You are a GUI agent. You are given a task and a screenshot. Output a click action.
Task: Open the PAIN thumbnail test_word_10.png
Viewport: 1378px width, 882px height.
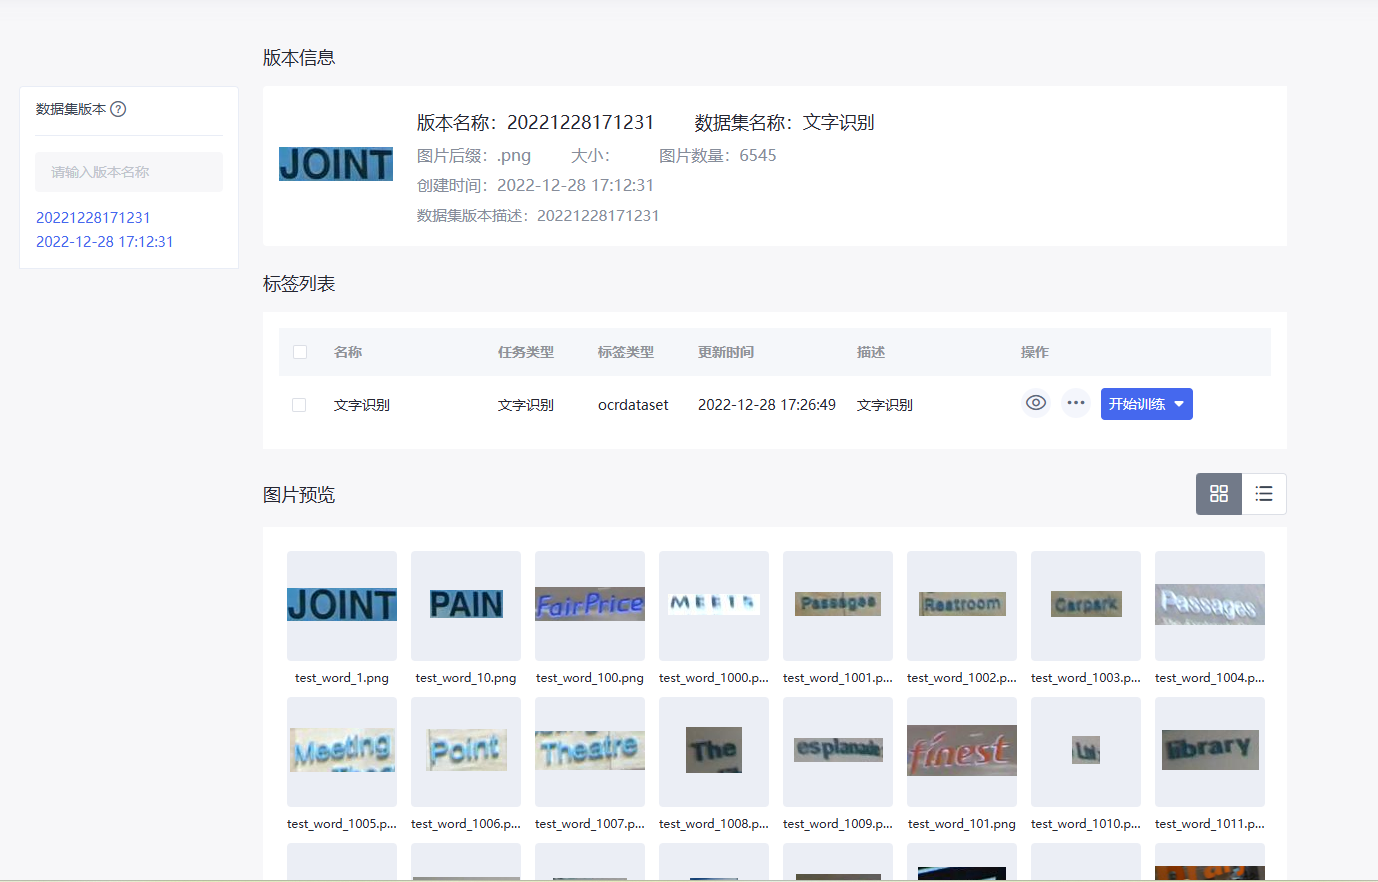466,605
